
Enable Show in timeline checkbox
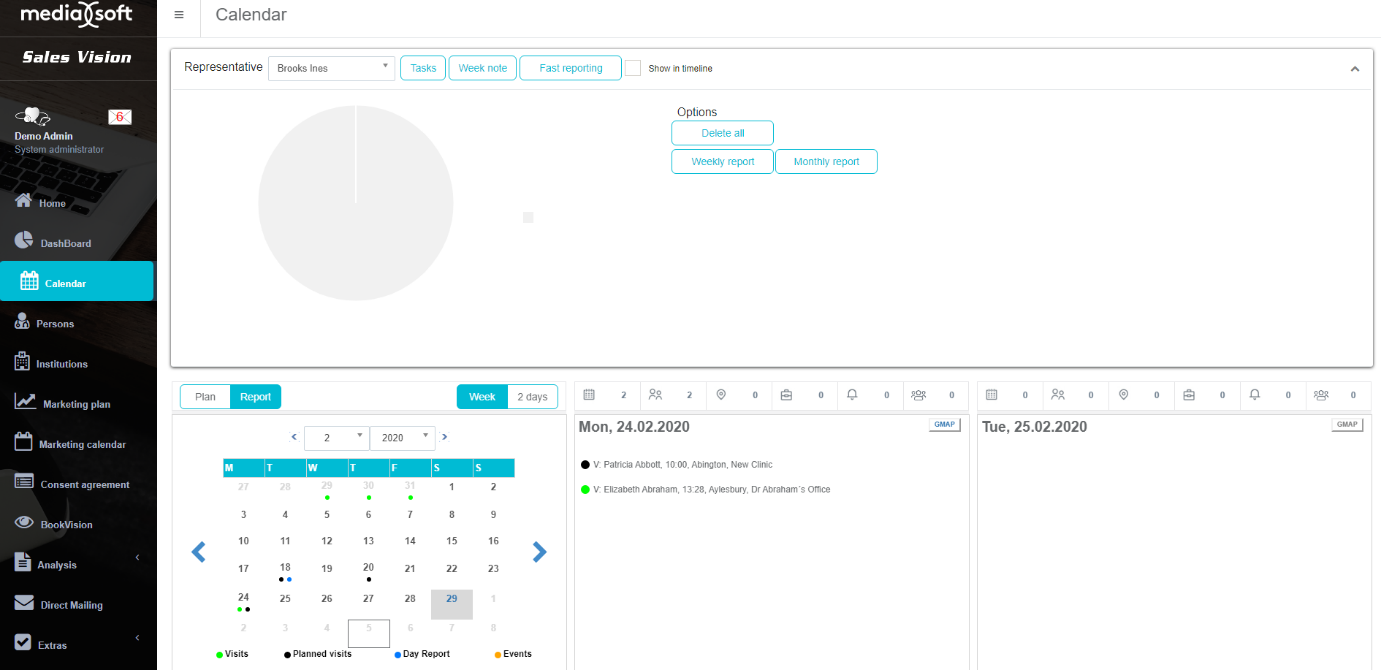[x=633, y=68]
